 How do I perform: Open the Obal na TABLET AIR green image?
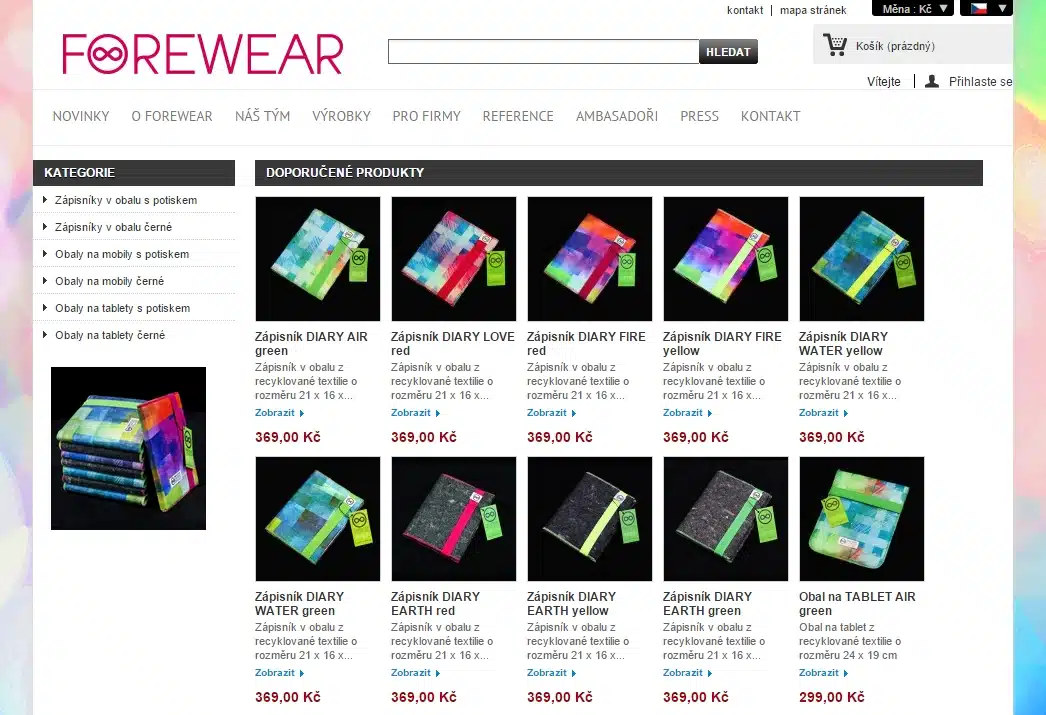(861, 519)
